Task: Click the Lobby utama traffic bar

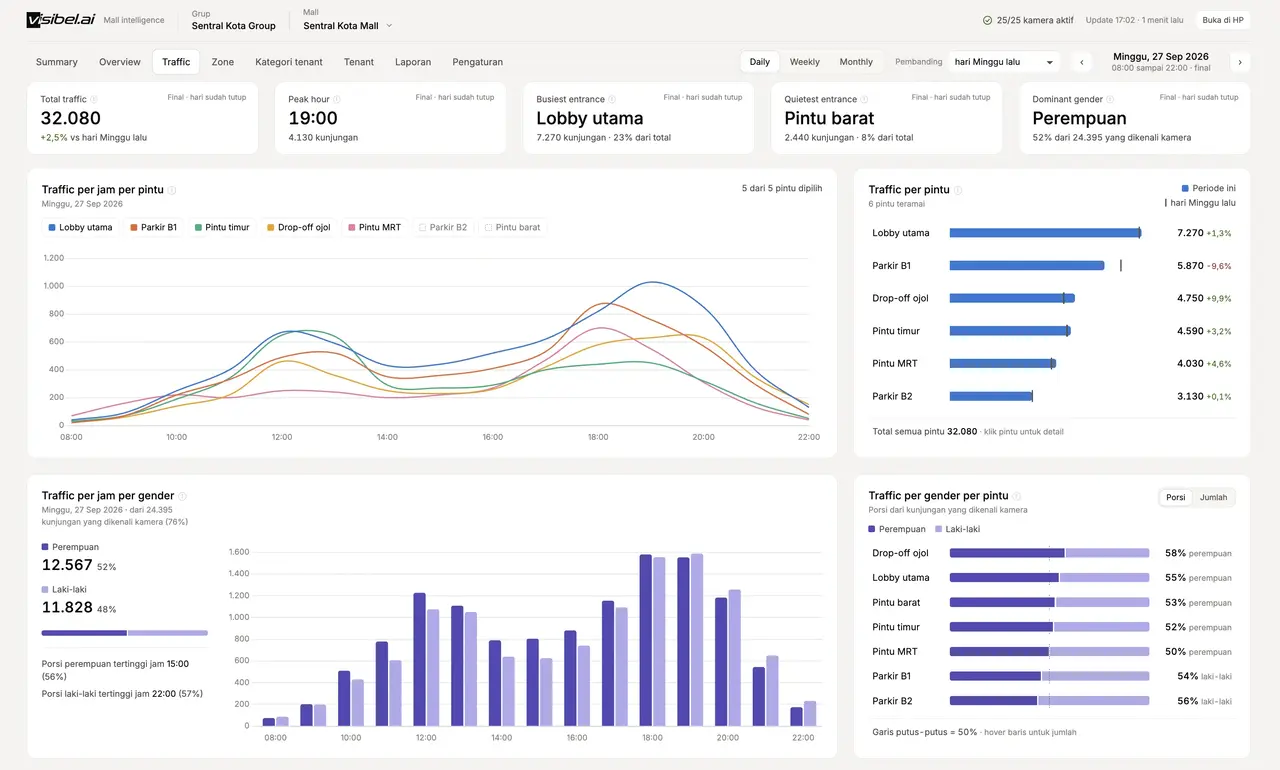Action: 1045,233
